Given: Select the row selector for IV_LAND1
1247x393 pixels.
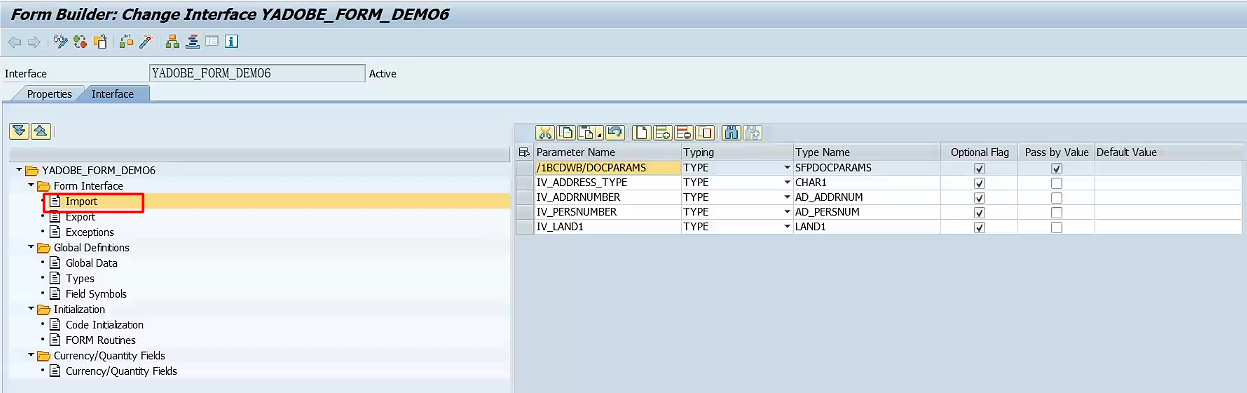Looking at the screenshot, I should [x=524, y=228].
